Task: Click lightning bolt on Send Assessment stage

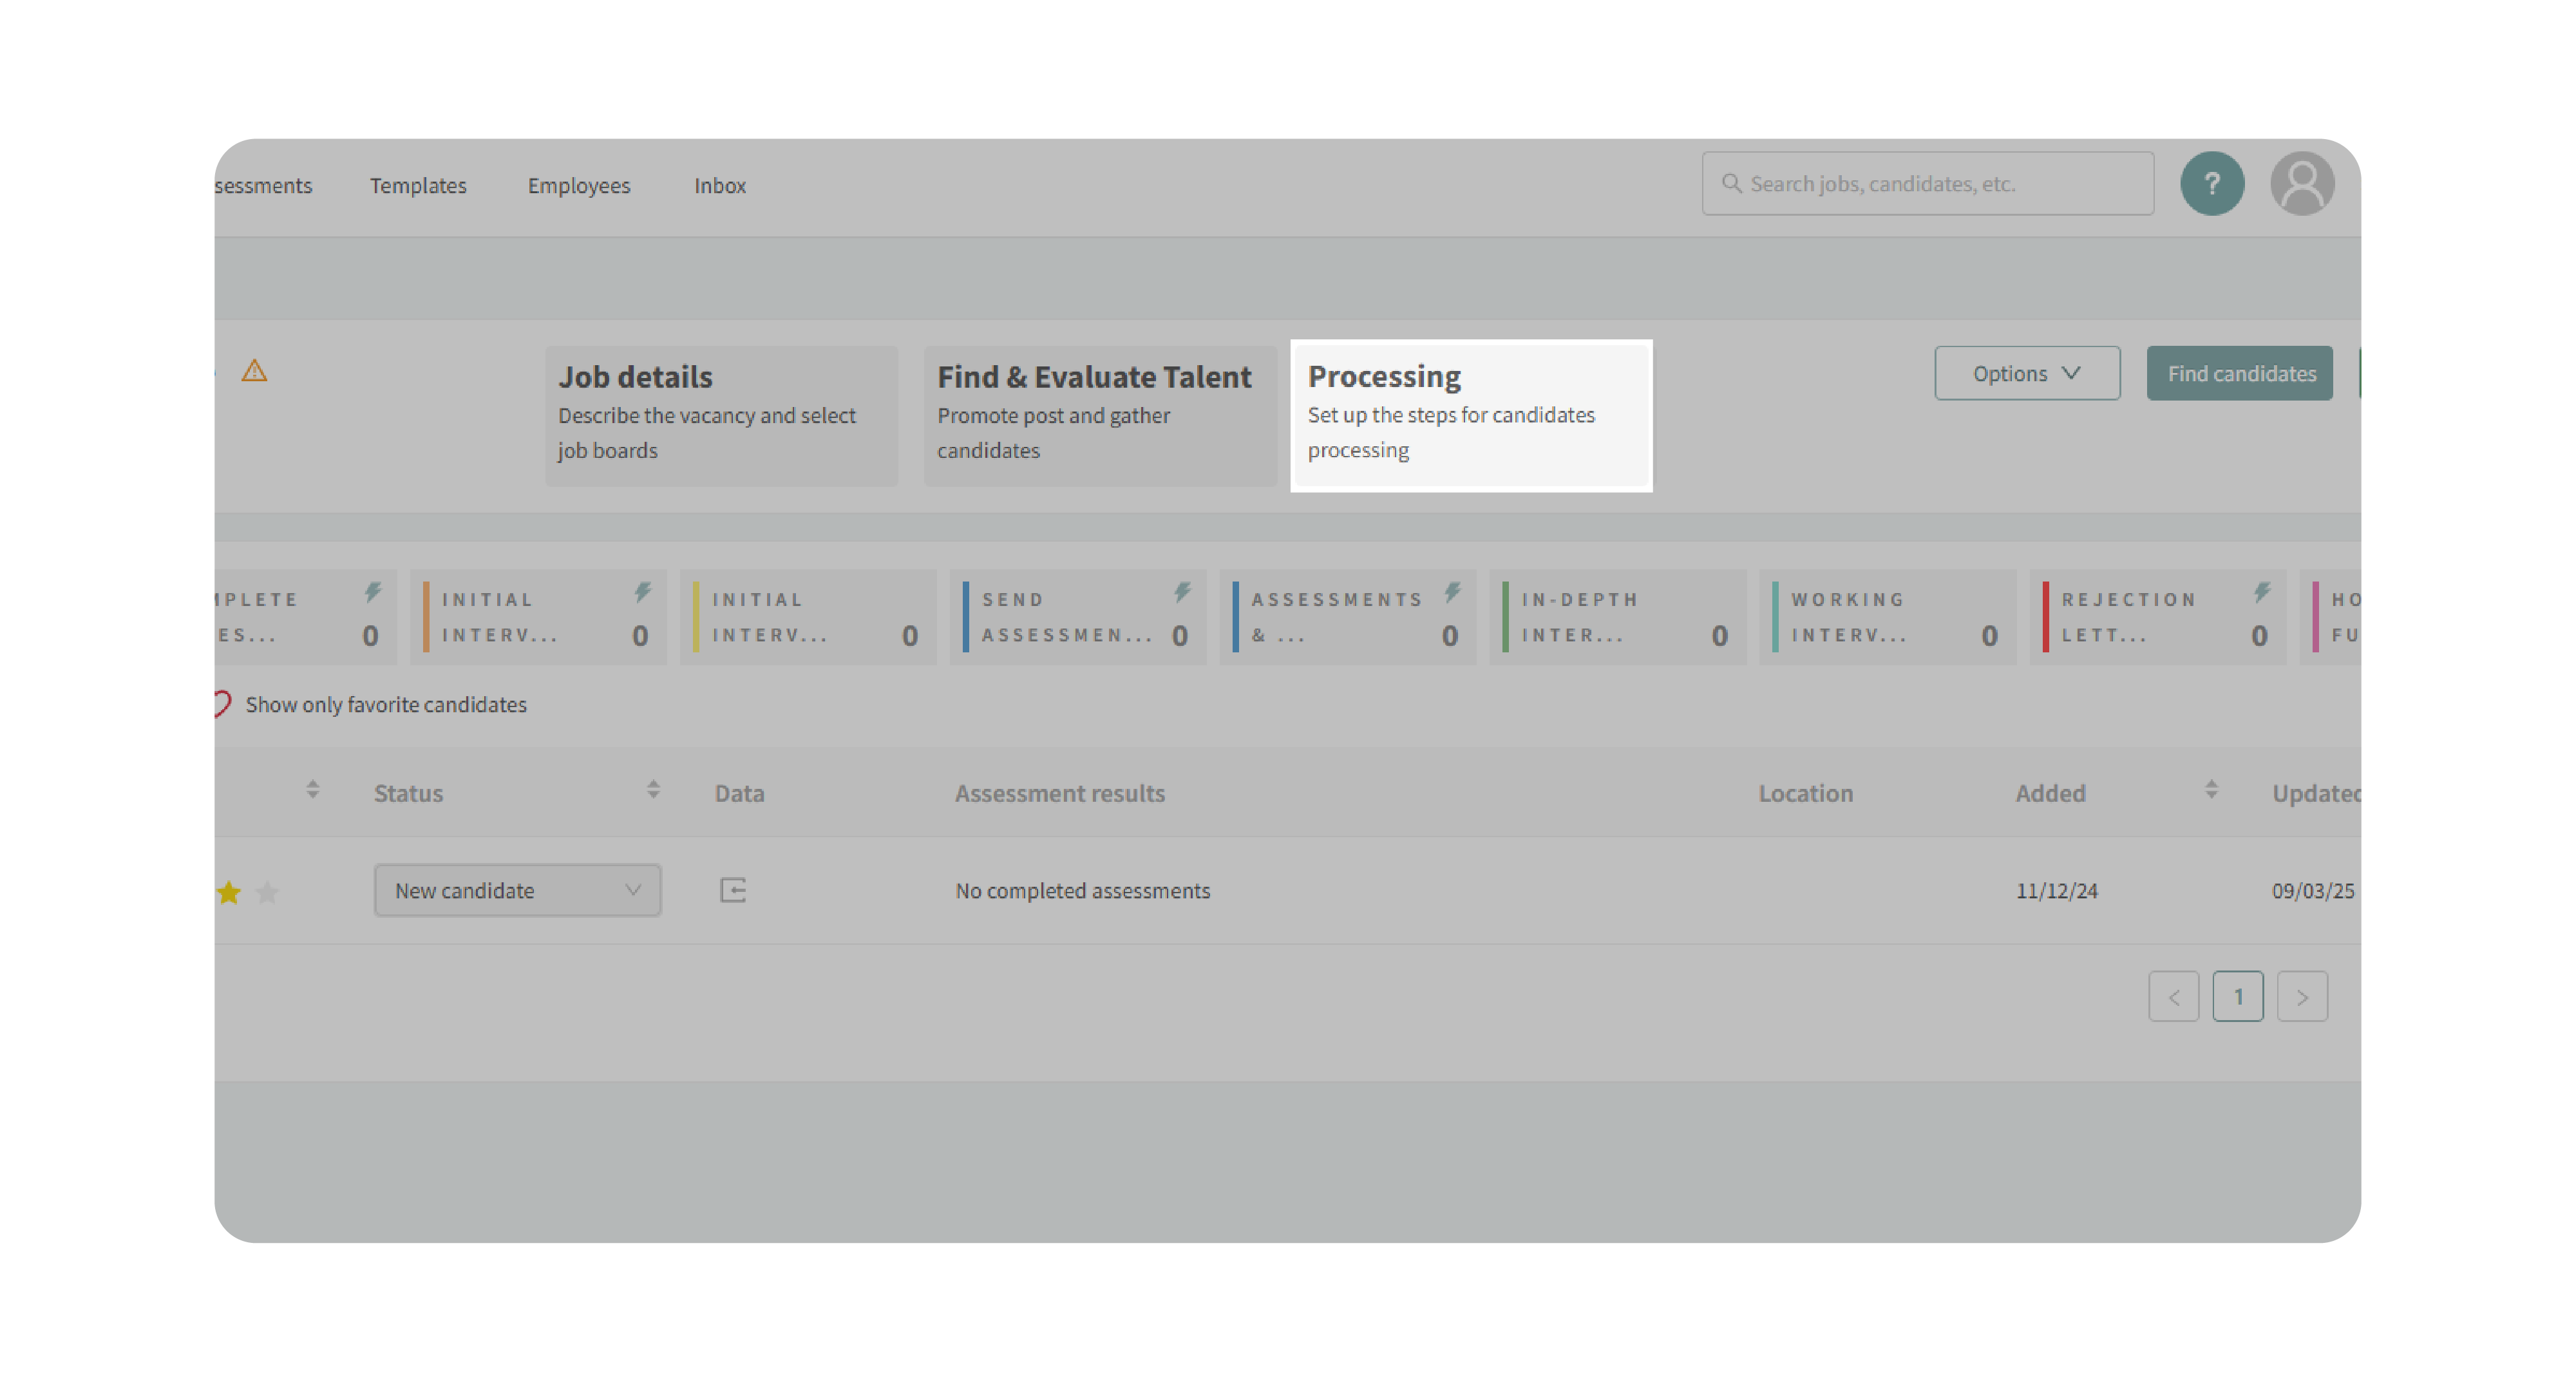Action: point(1182,592)
